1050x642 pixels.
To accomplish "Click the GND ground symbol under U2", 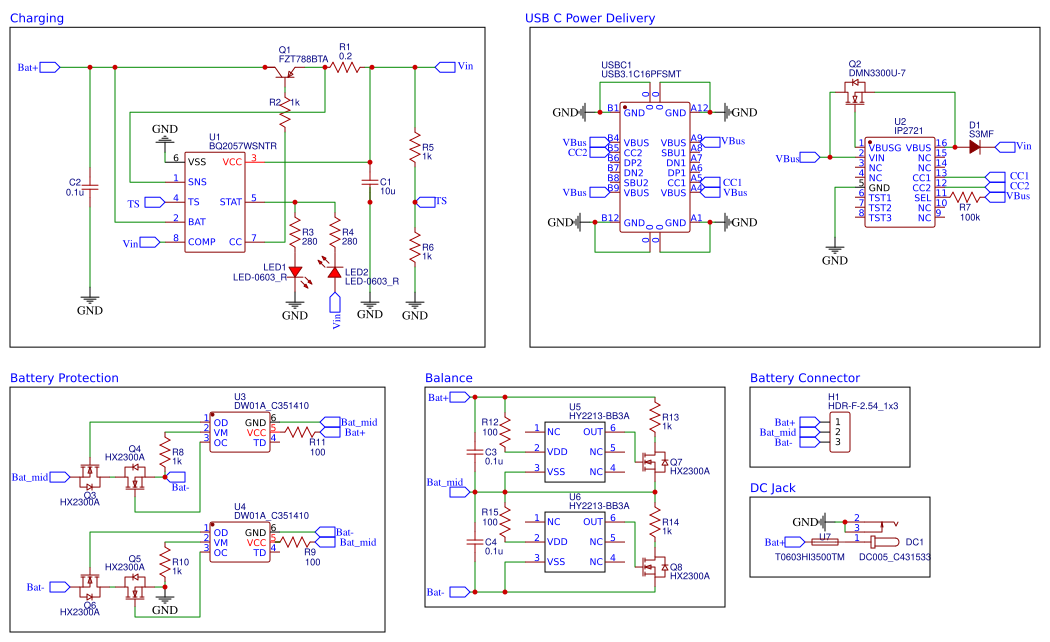I will point(835,247).
